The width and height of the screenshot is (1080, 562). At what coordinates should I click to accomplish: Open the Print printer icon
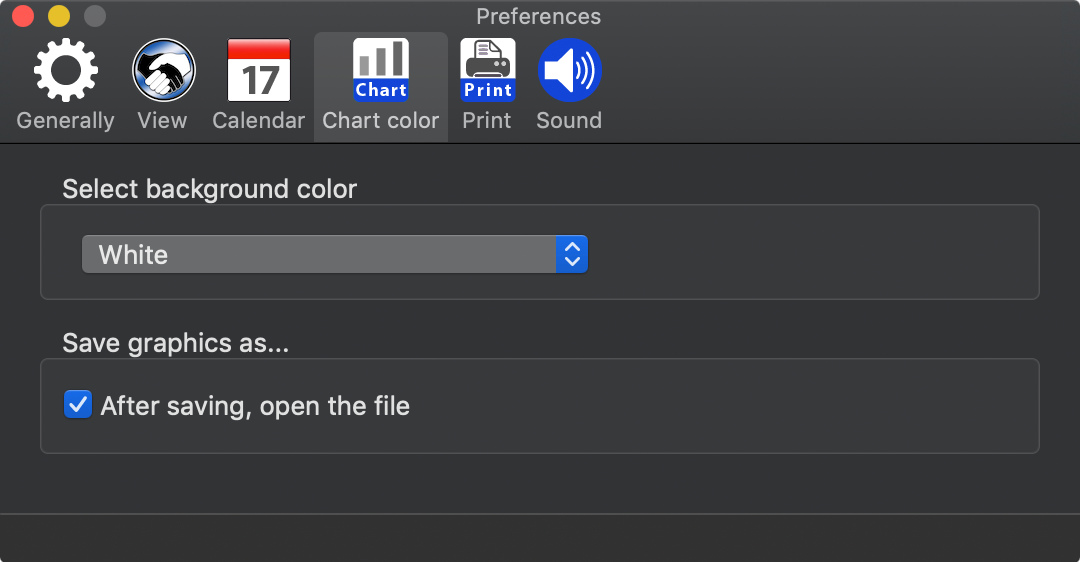point(488,70)
